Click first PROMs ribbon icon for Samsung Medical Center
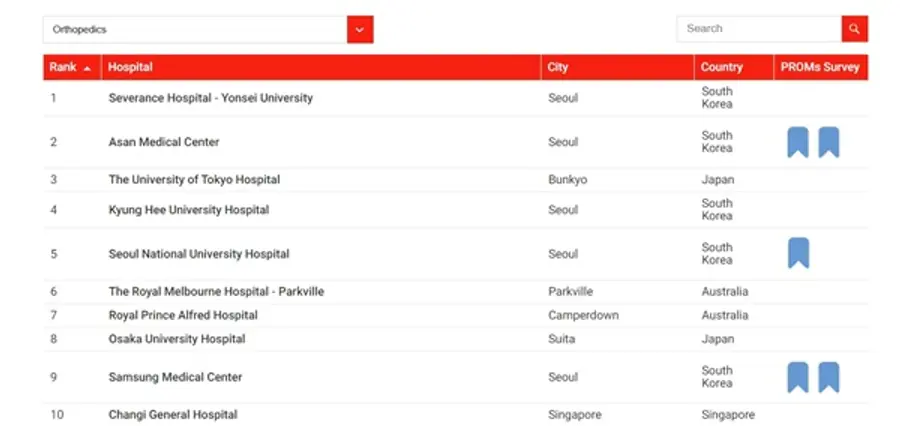This screenshot has width=900, height=426. [797, 377]
